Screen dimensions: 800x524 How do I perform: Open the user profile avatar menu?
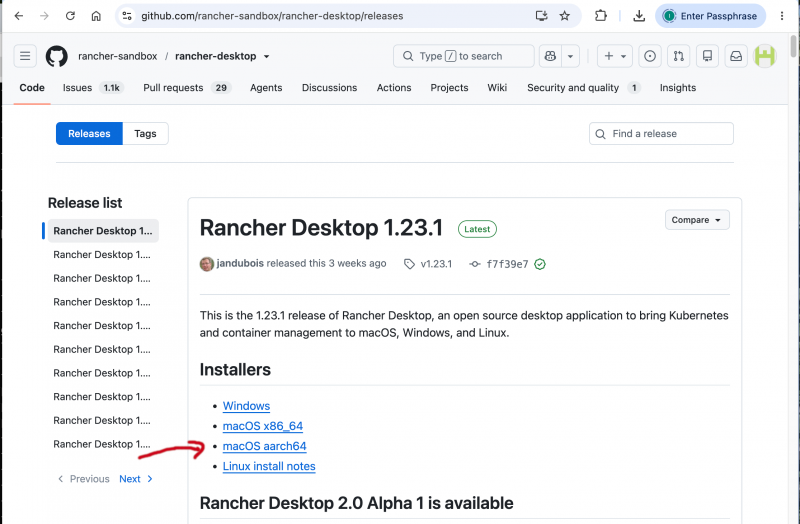point(765,56)
